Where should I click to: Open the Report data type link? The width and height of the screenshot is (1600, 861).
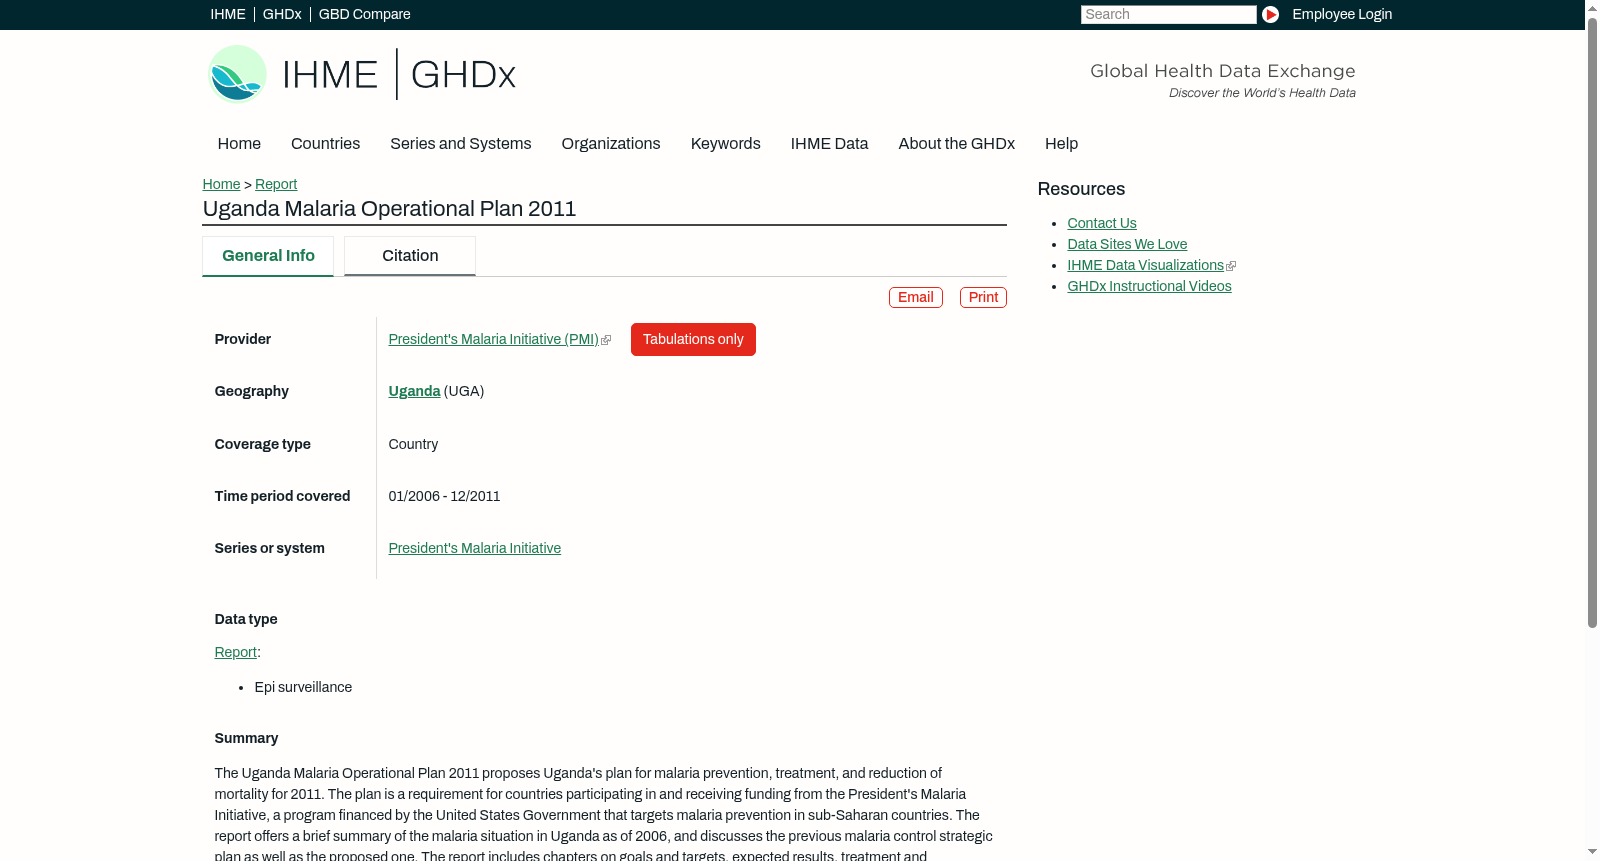[236, 653]
